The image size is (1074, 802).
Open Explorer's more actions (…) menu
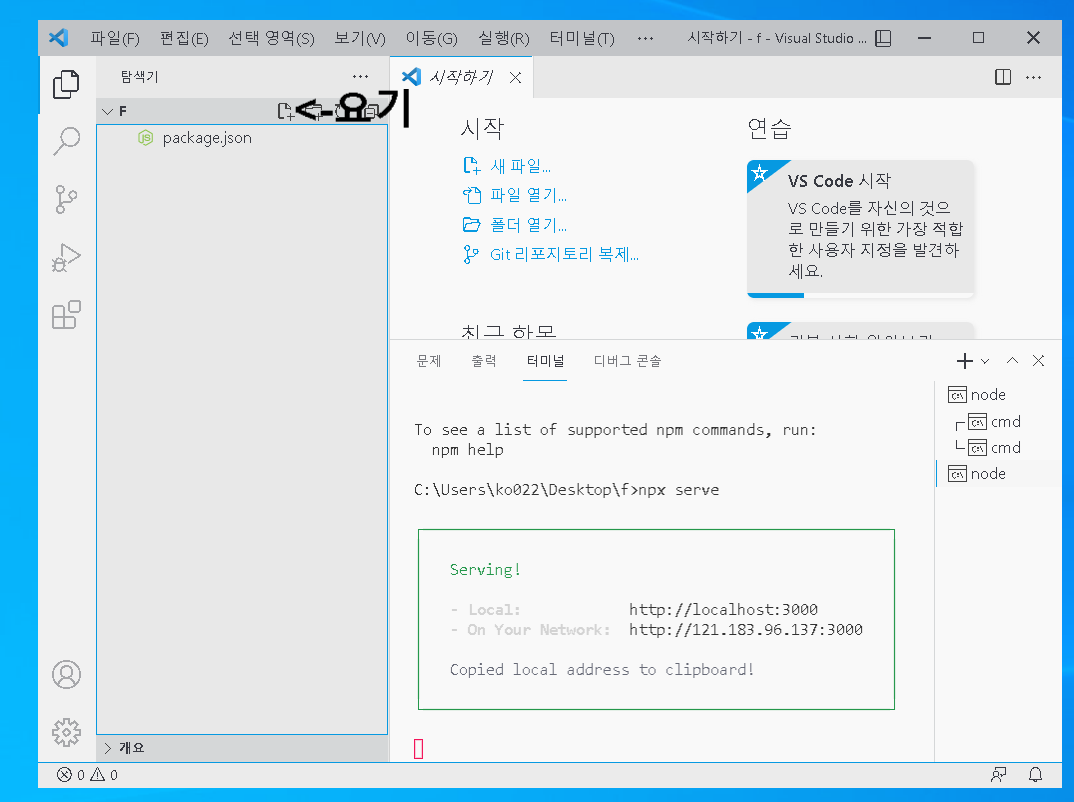pos(360,77)
